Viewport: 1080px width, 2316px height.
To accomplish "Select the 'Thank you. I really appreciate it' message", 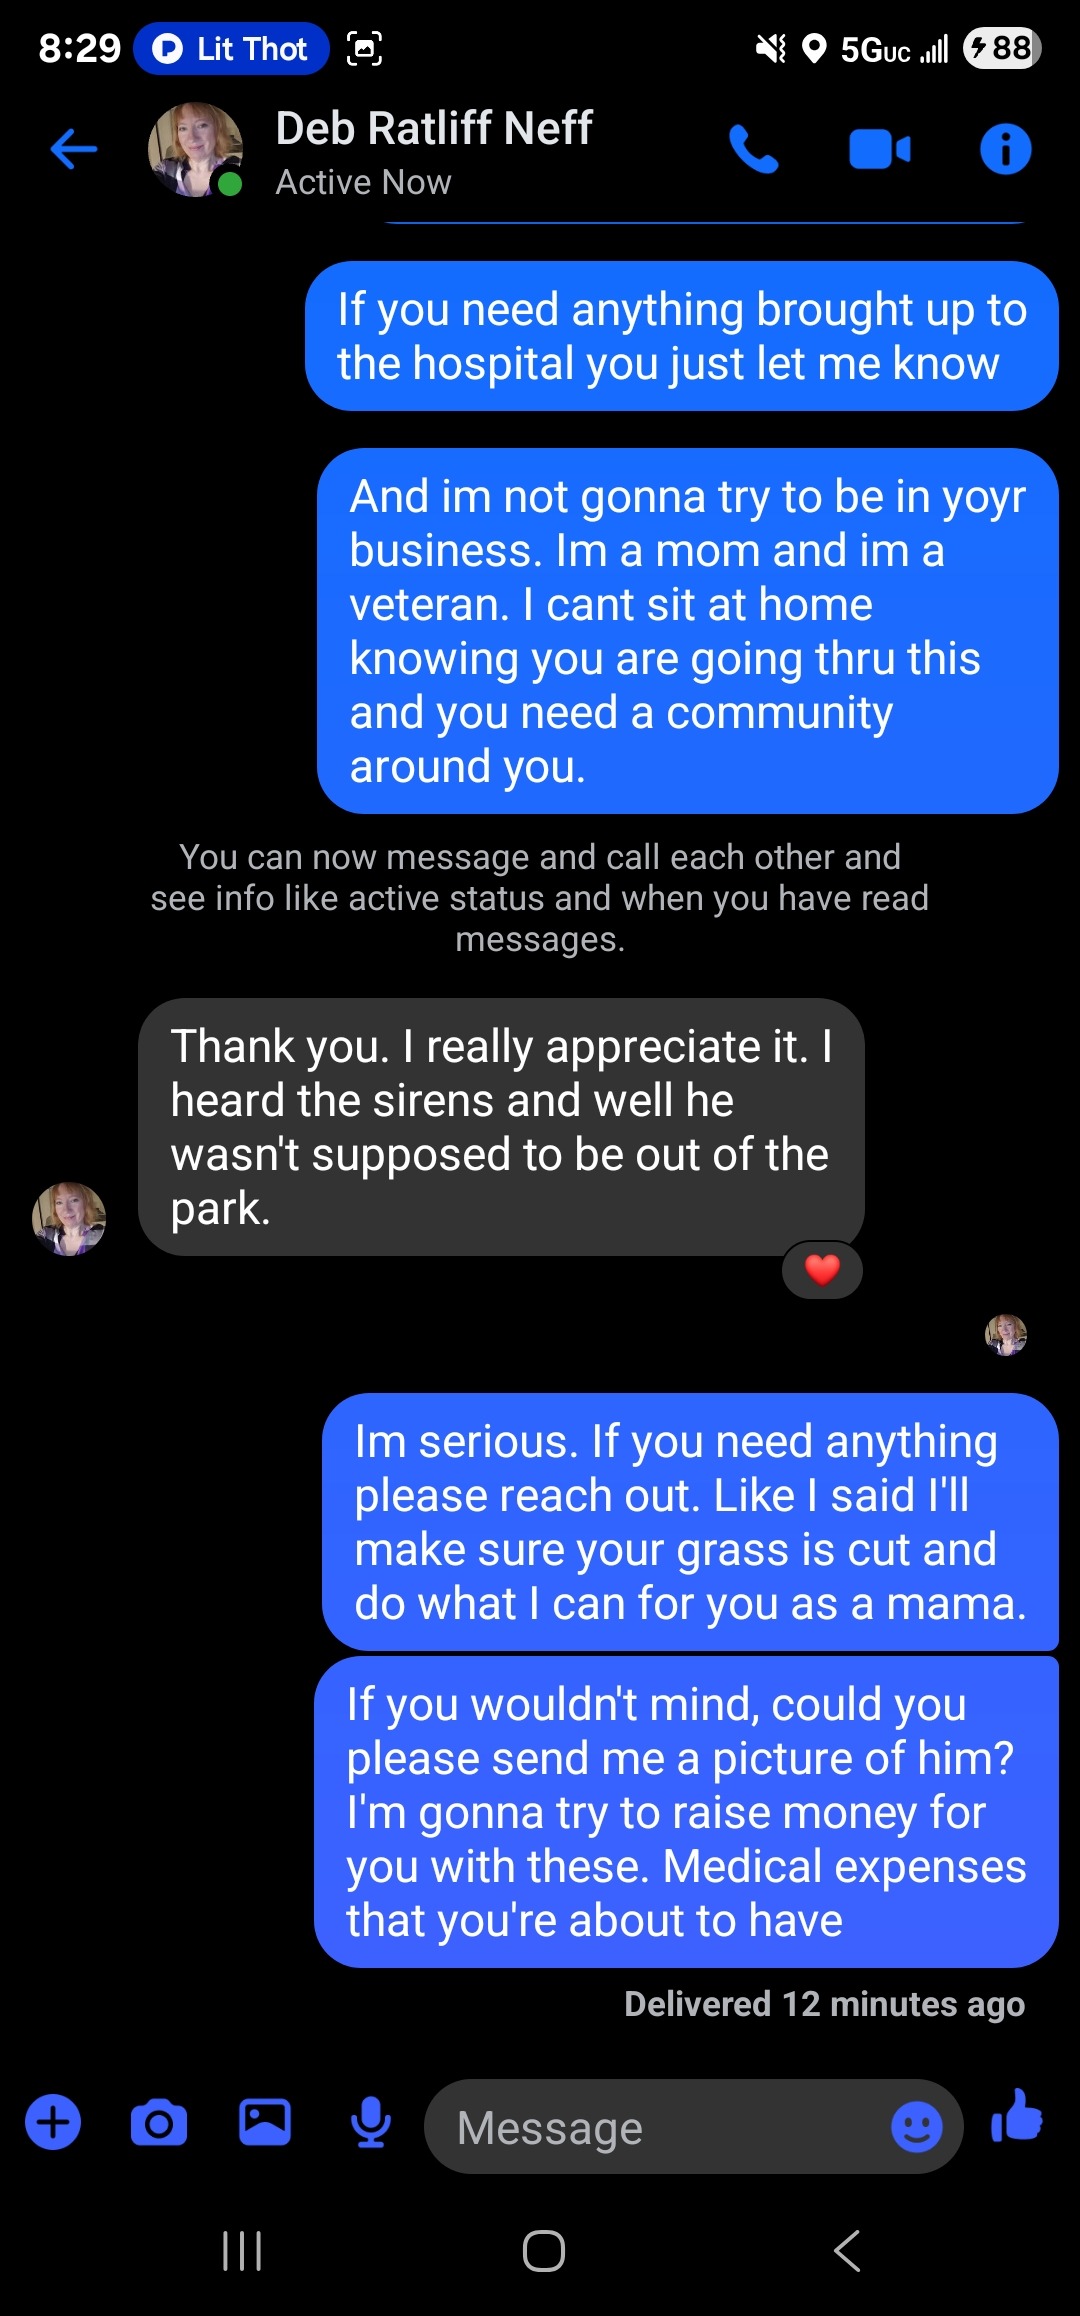I will click(500, 1126).
